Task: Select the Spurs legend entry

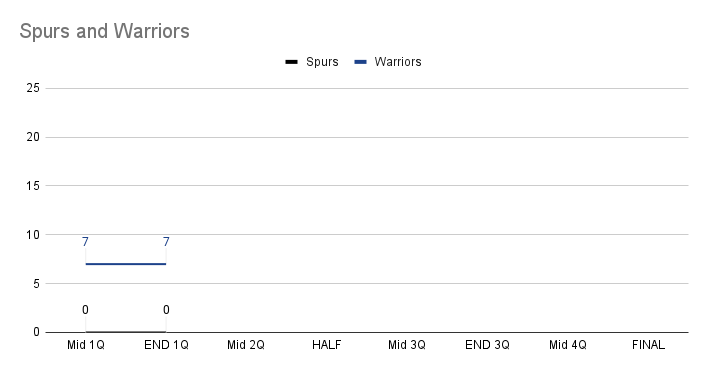Action: (312, 62)
